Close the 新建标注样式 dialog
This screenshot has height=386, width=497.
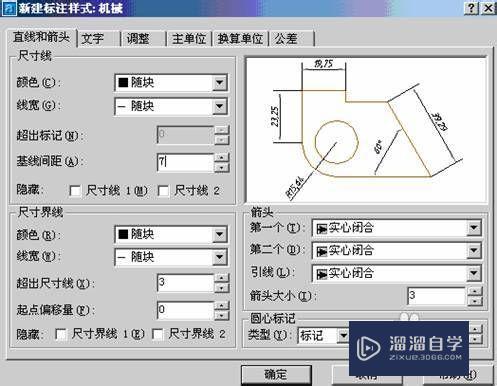pos(489,8)
